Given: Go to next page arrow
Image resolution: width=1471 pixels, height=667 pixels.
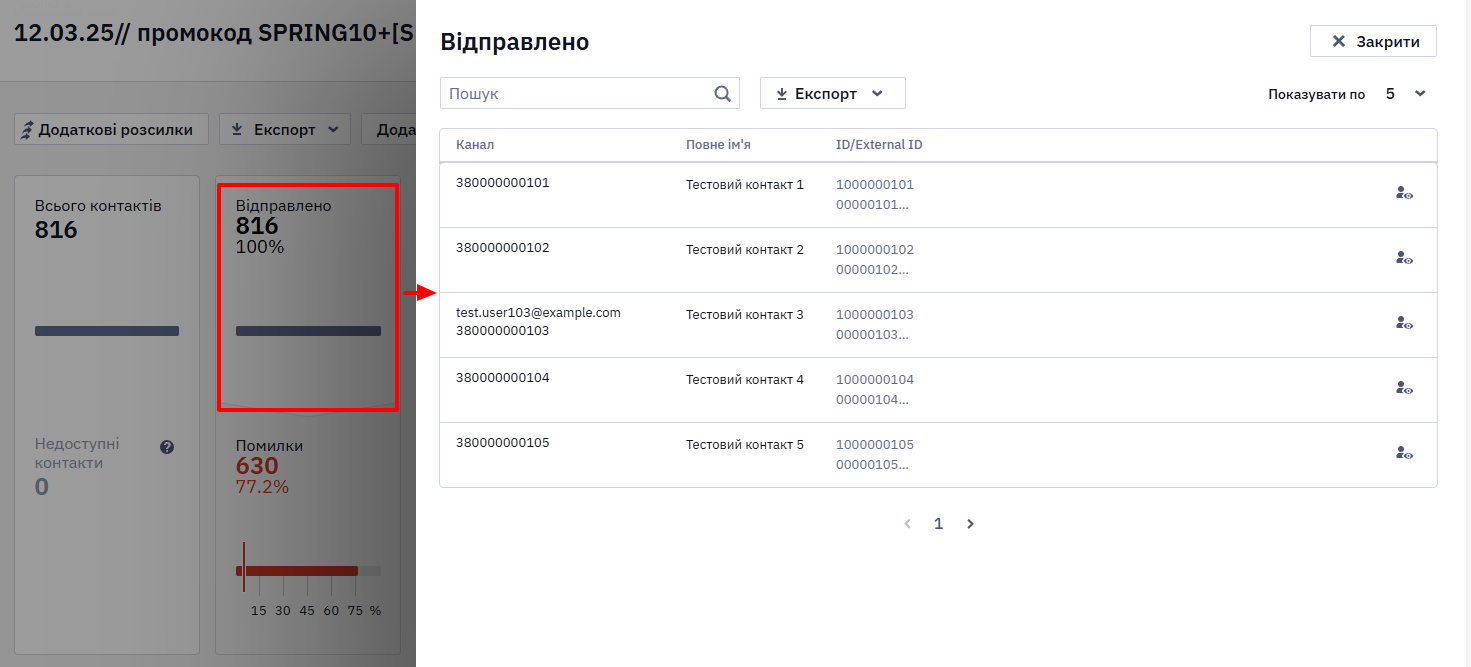Looking at the screenshot, I should click(970, 524).
